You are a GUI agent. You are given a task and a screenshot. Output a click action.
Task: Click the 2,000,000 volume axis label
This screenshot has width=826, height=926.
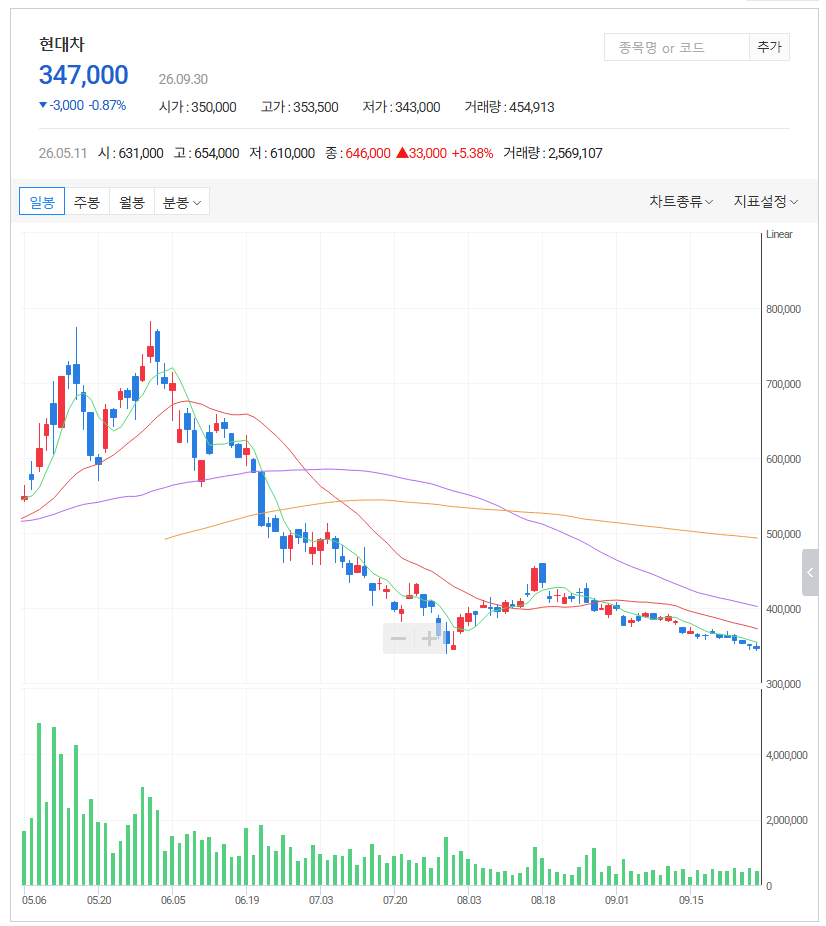(x=787, y=820)
